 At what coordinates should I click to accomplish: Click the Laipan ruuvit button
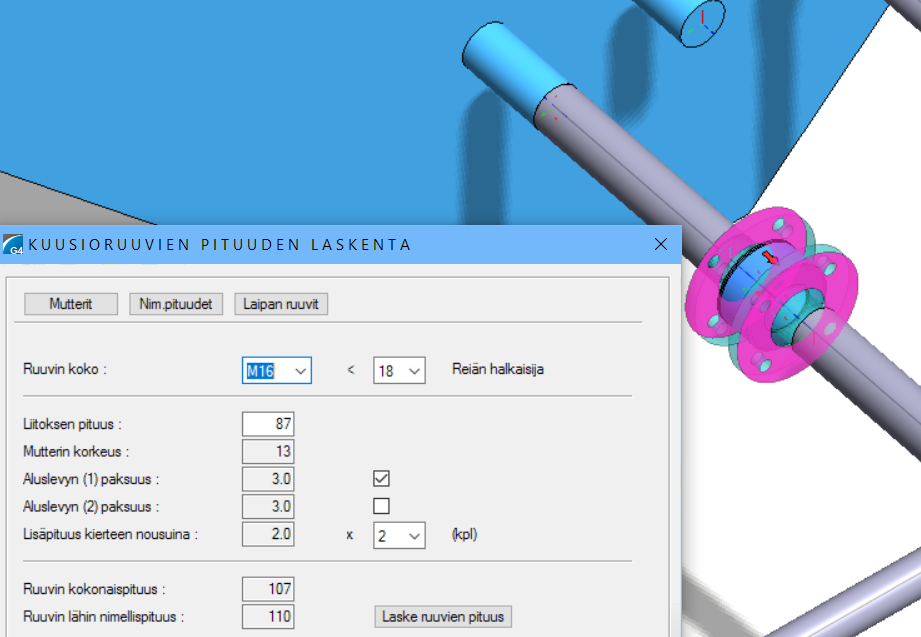[281, 304]
